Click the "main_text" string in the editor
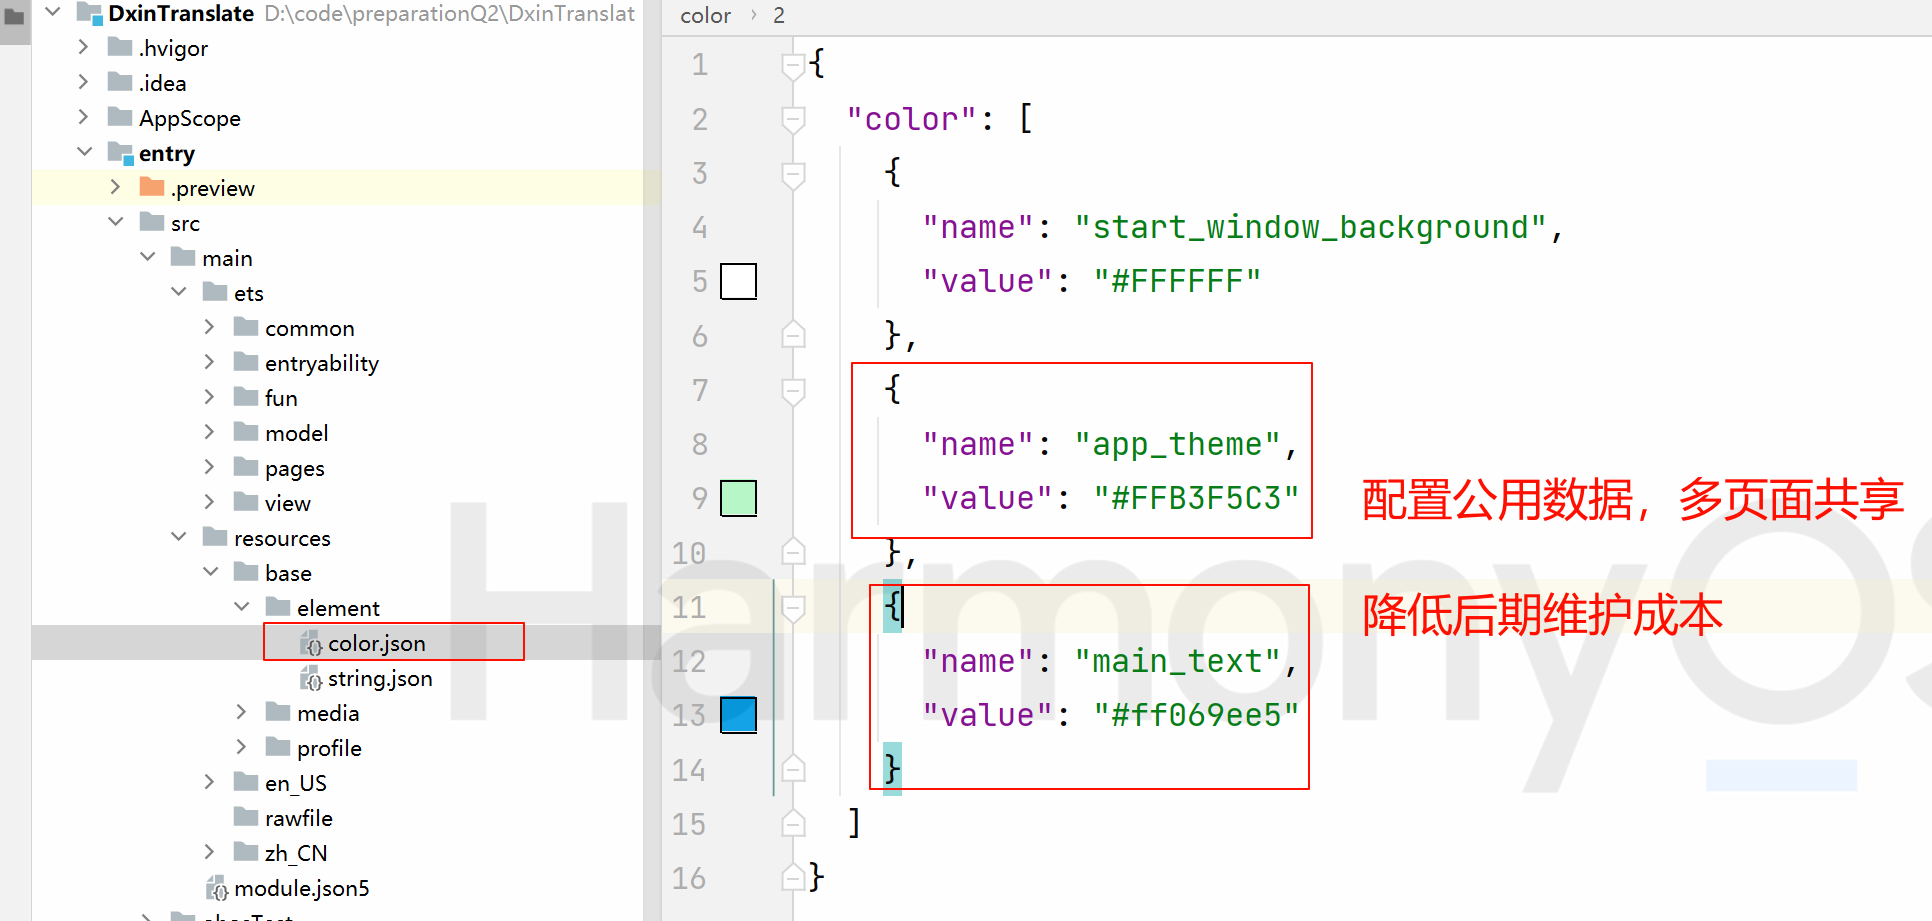This screenshot has height=921, width=1932. pos(1177,662)
